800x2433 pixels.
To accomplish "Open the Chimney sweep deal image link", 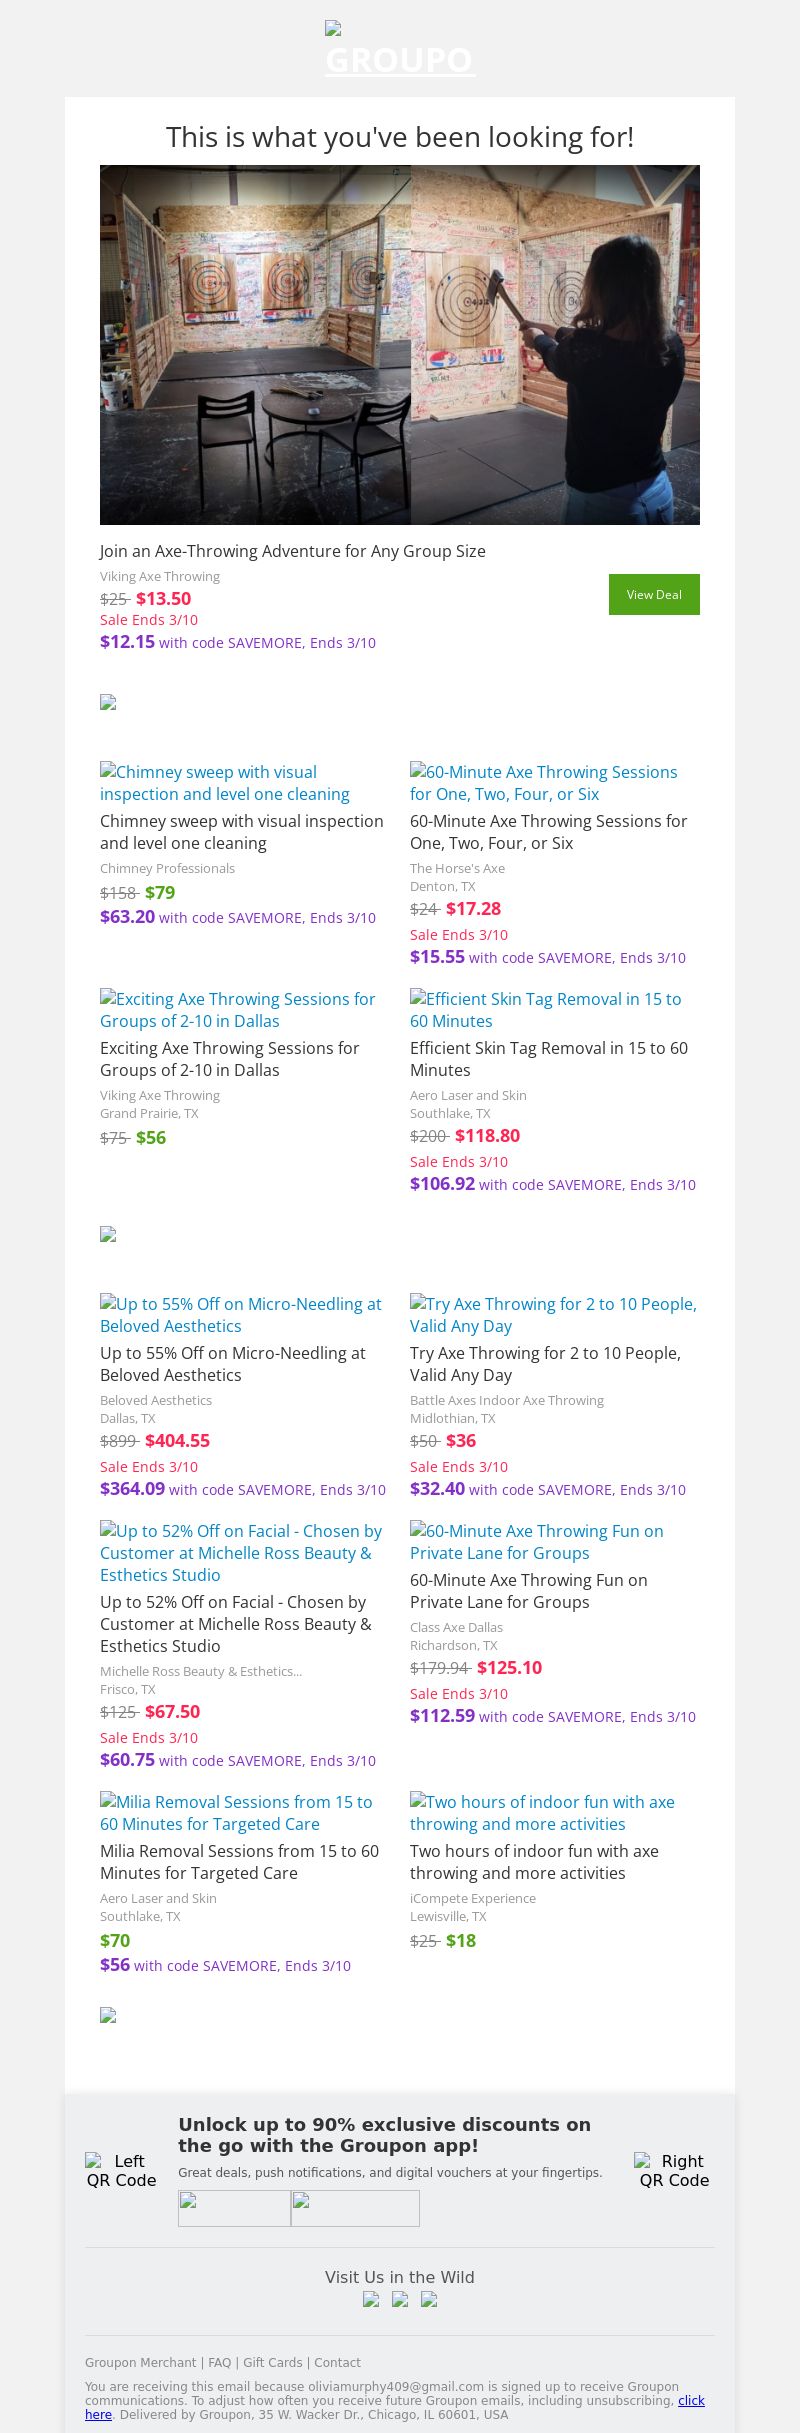I will pos(225,783).
